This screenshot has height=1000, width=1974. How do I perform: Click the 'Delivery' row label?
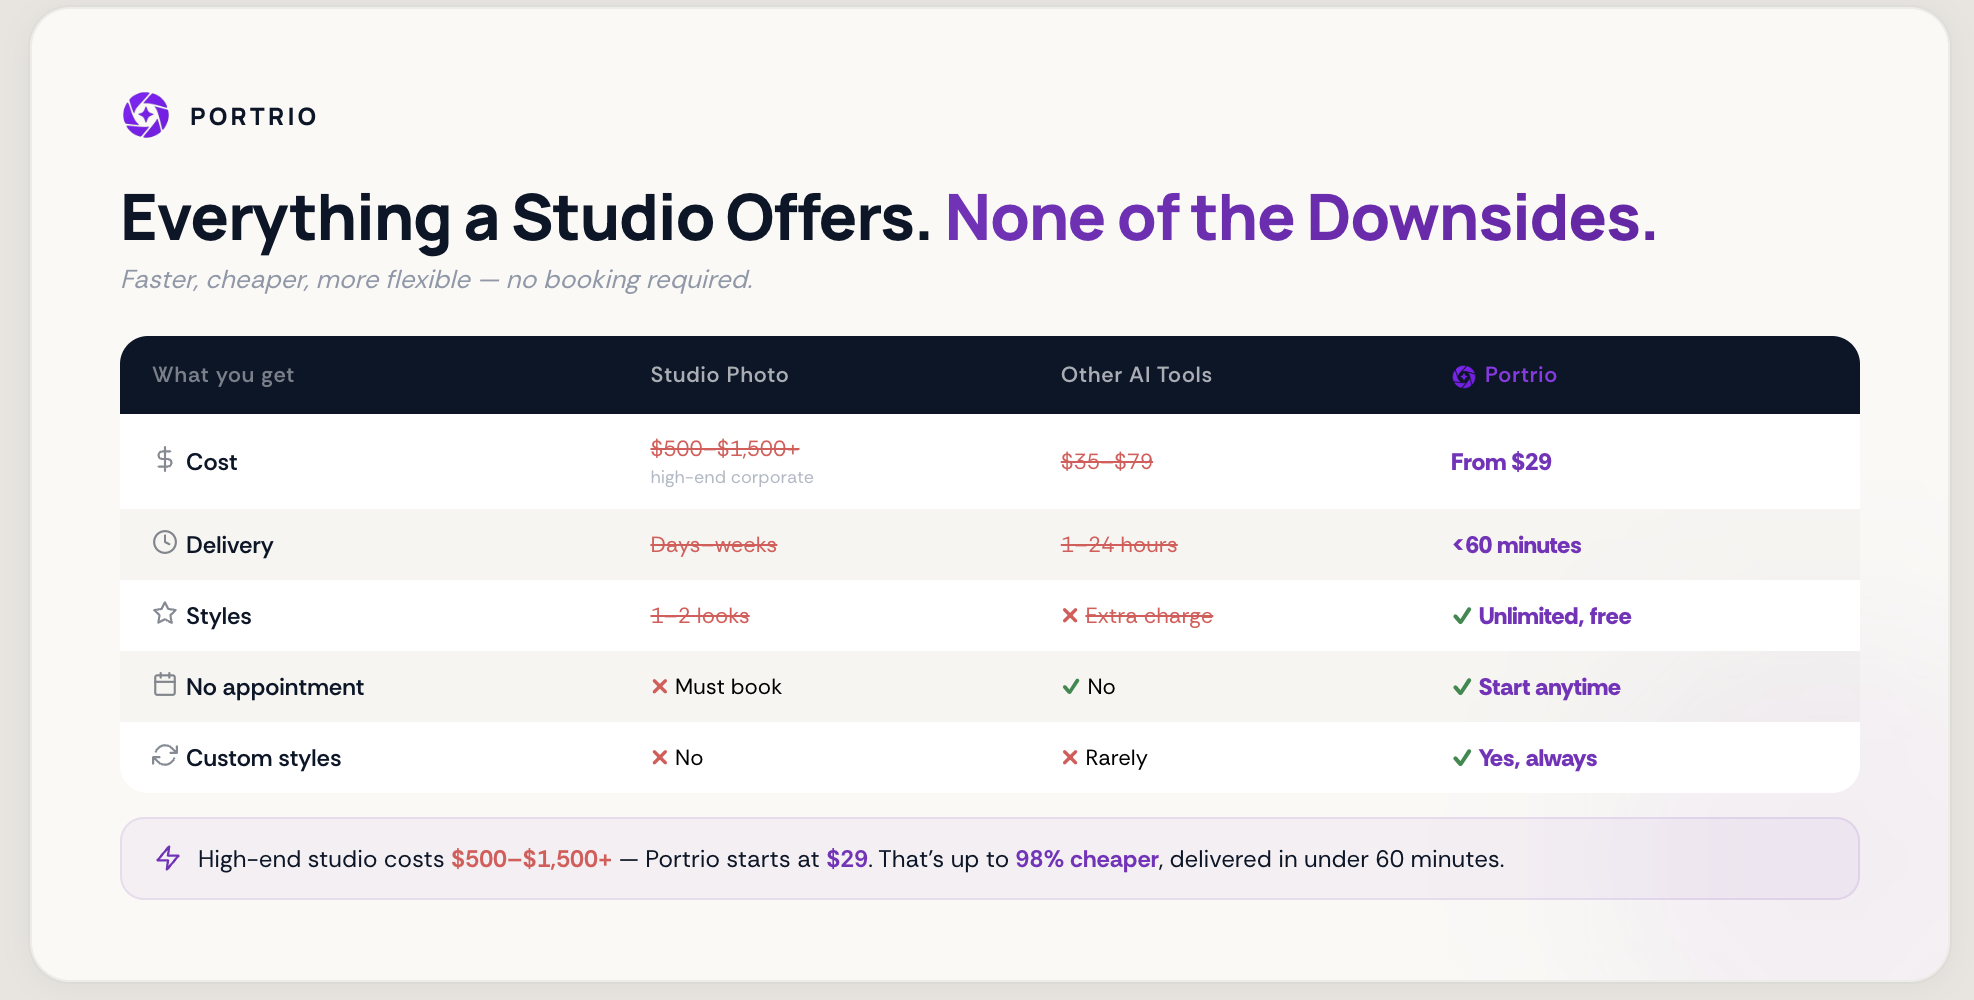[229, 545]
